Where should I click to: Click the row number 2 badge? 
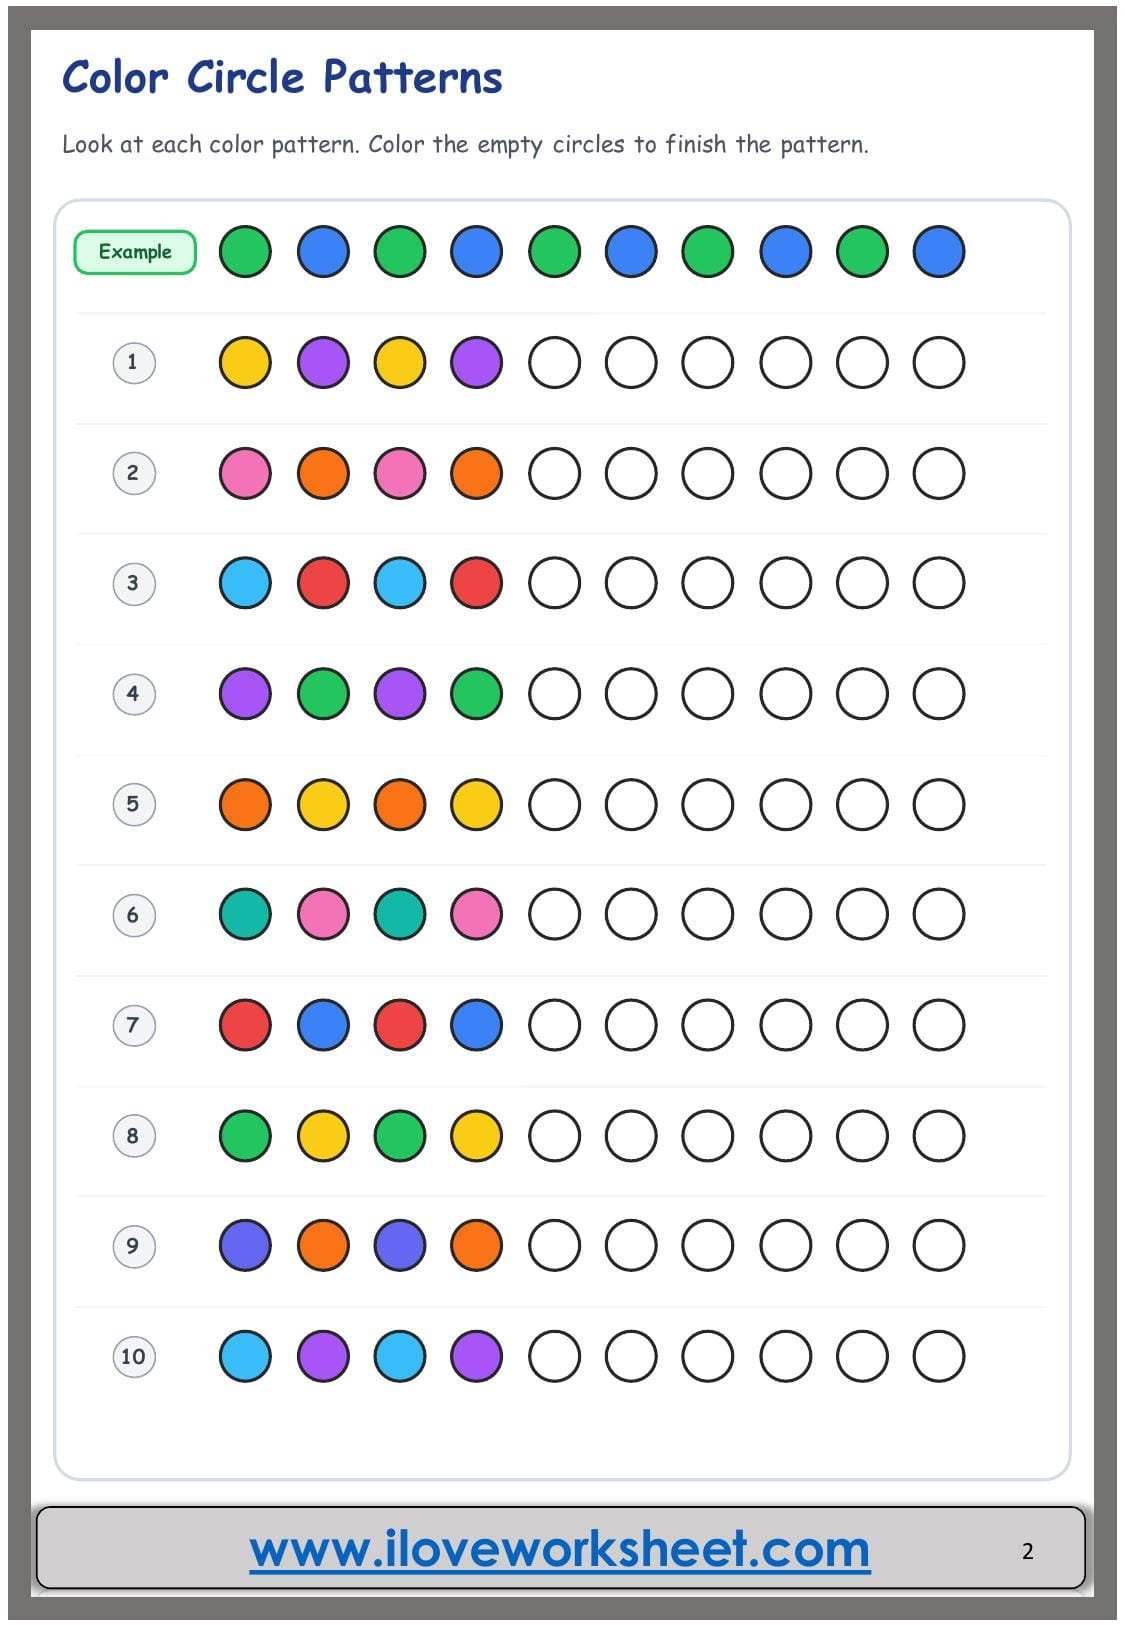(133, 473)
